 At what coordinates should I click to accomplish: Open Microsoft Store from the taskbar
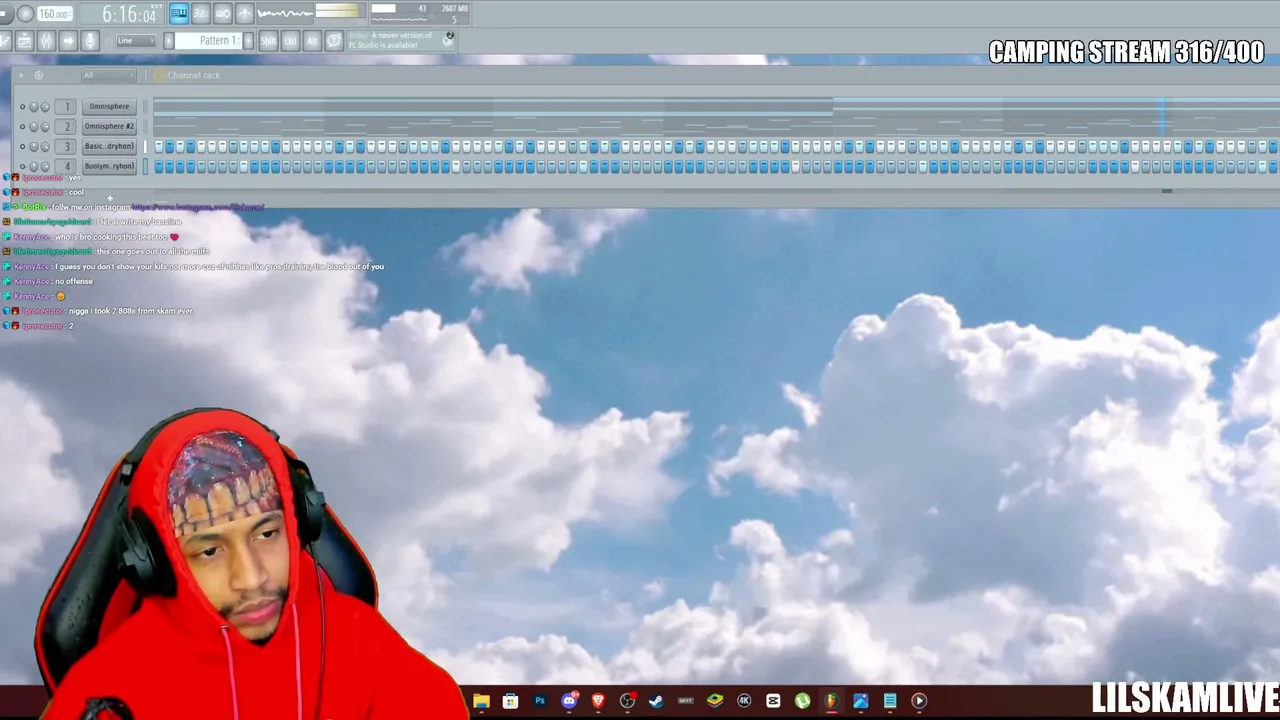point(510,701)
